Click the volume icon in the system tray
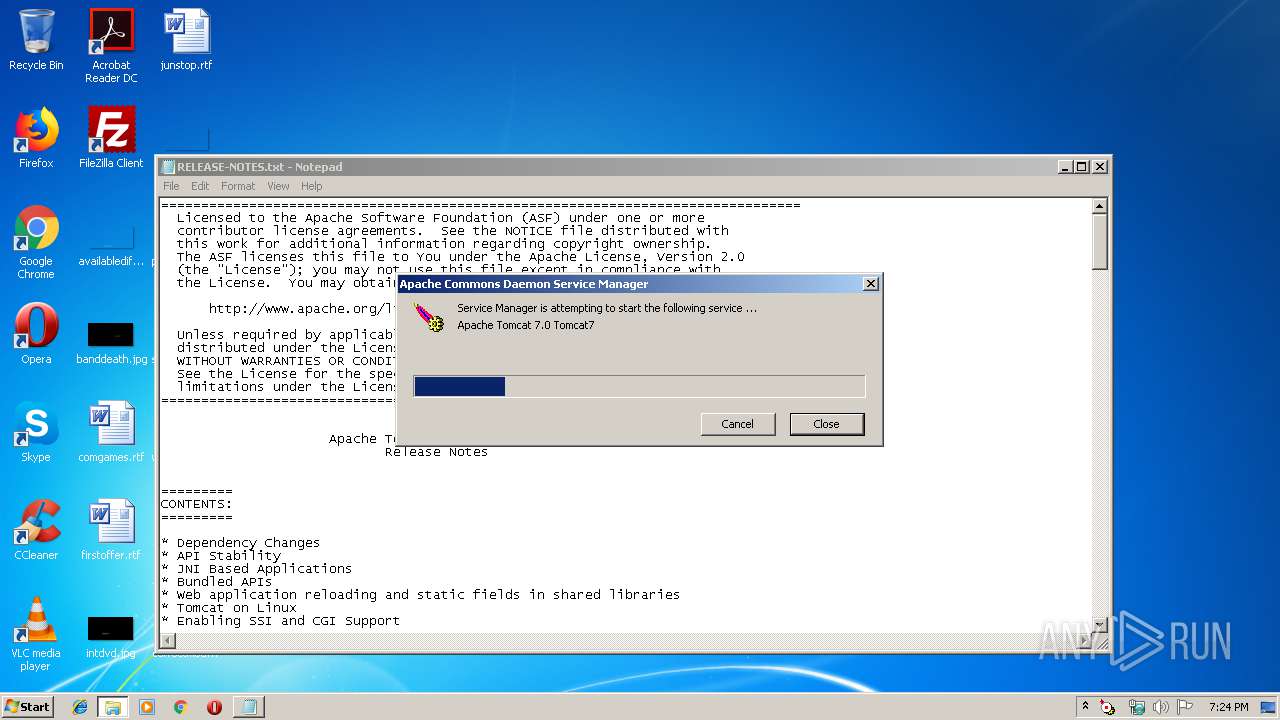1280x720 pixels. click(x=1160, y=707)
